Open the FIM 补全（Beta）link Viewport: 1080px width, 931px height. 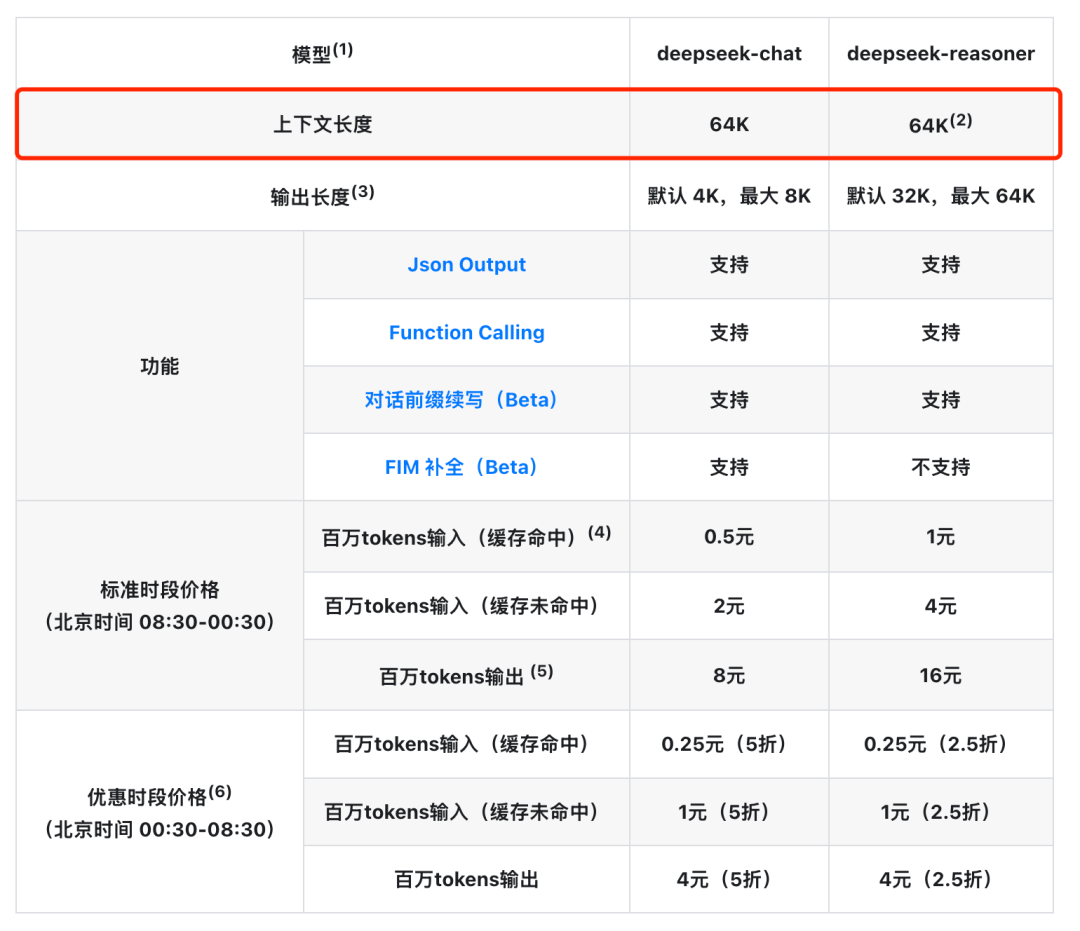click(466, 467)
